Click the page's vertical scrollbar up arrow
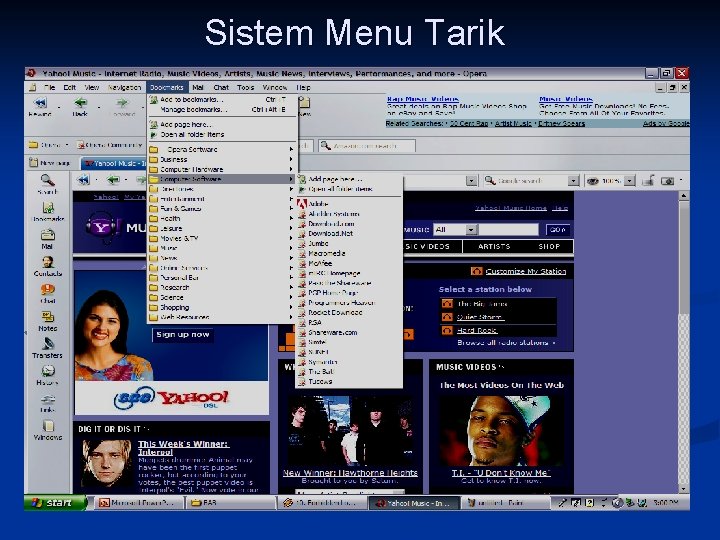Image resolution: width=720 pixels, height=540 pixels. (x=683, y=197)
